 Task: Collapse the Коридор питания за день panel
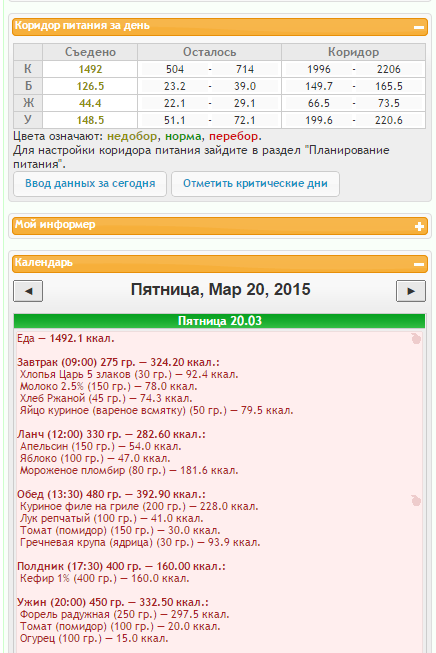pyautogui.click(x=419, y=27)
